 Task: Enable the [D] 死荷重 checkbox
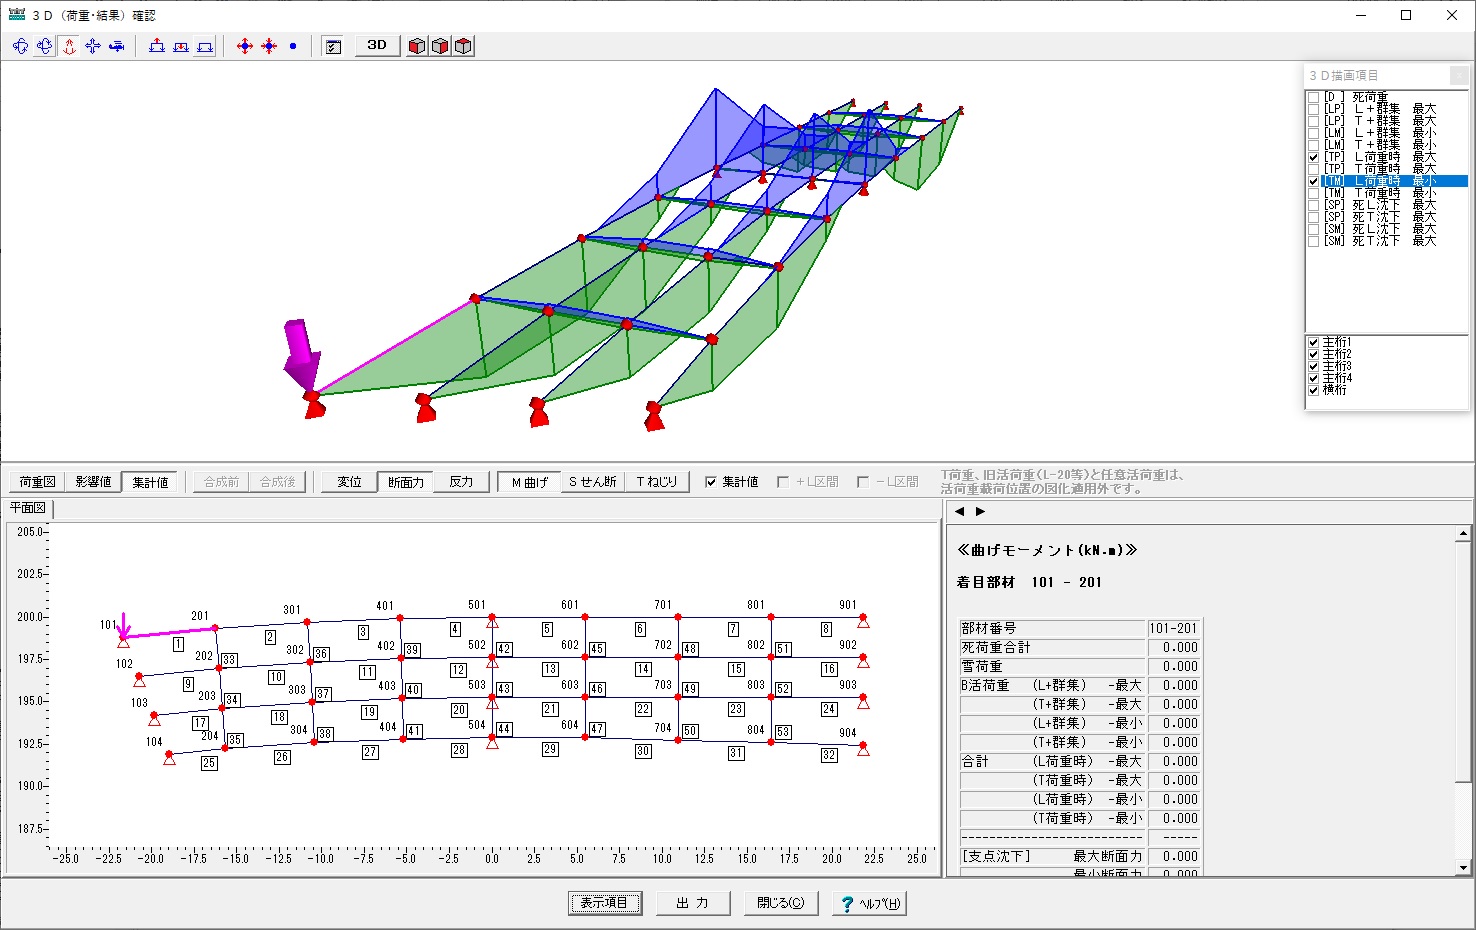[1313, 97]
